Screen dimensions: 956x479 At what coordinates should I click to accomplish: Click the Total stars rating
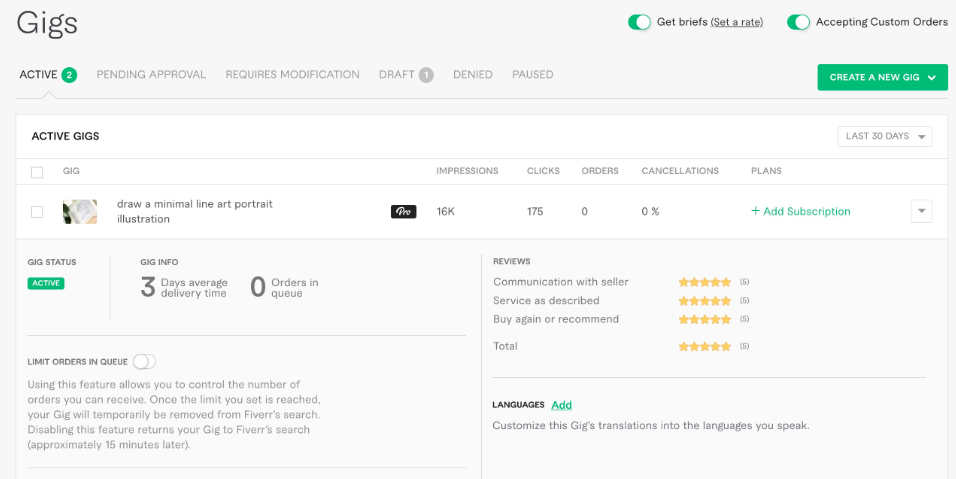[x=704, y=346]
